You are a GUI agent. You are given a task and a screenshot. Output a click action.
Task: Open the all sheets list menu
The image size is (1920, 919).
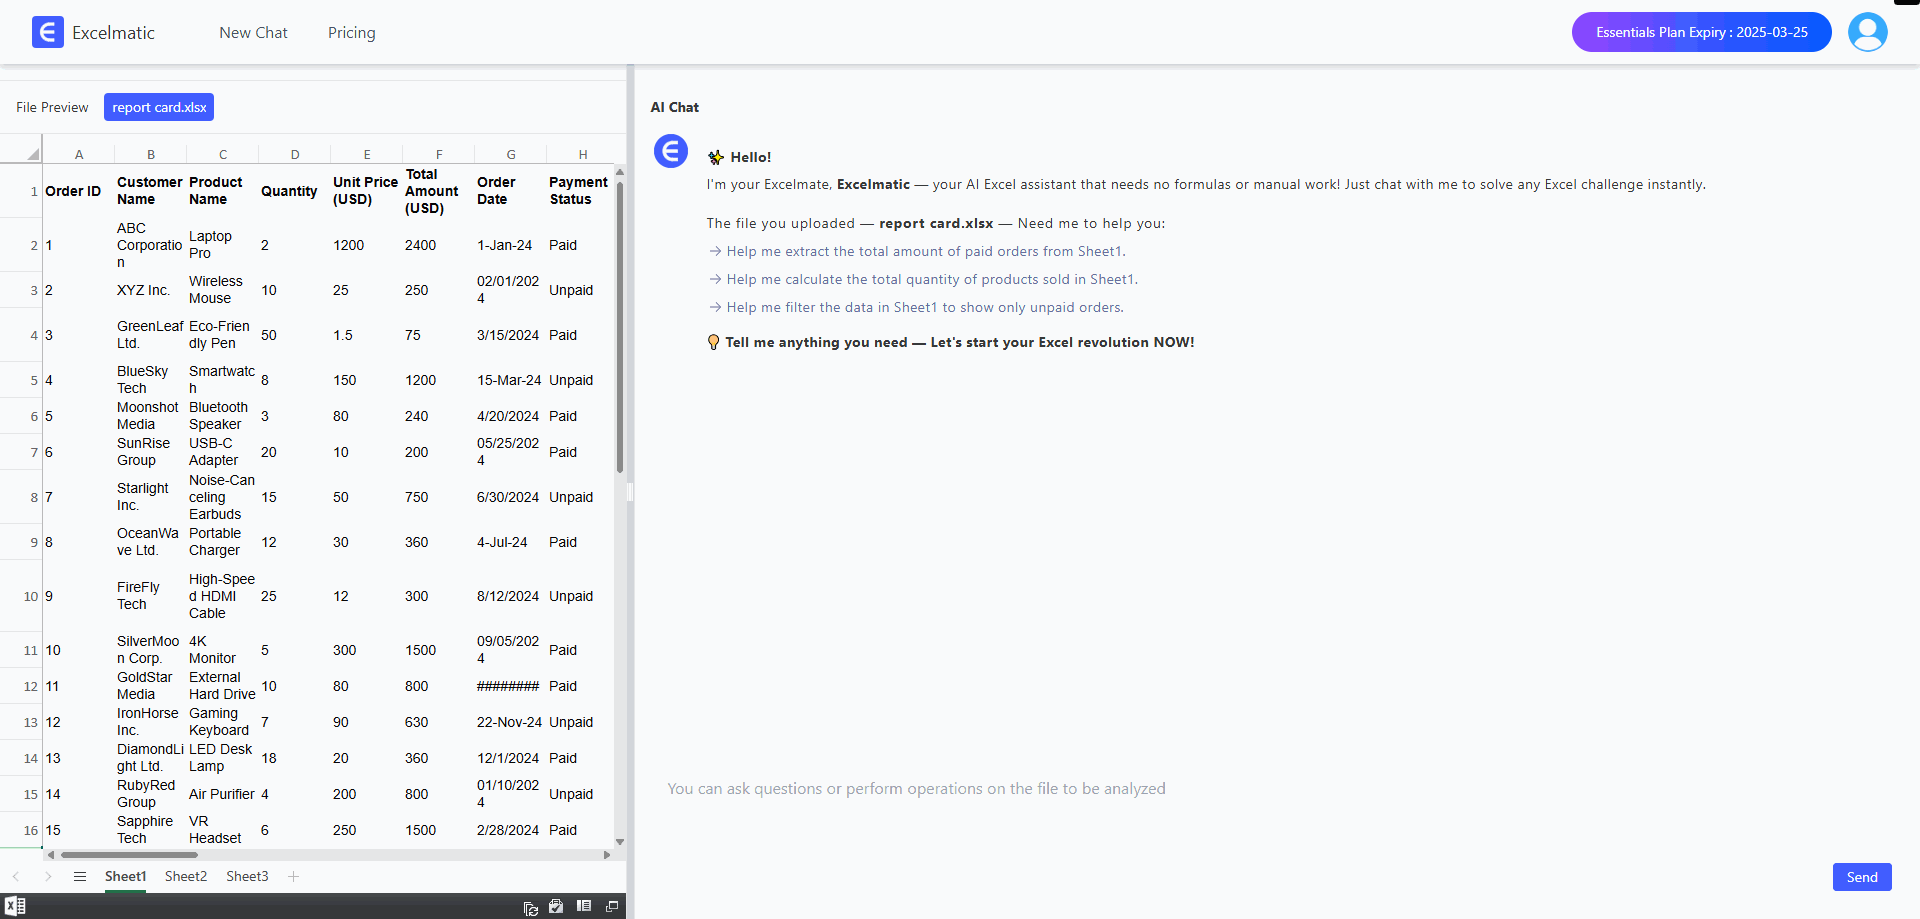pyautogui.click(x=80, y=876)
